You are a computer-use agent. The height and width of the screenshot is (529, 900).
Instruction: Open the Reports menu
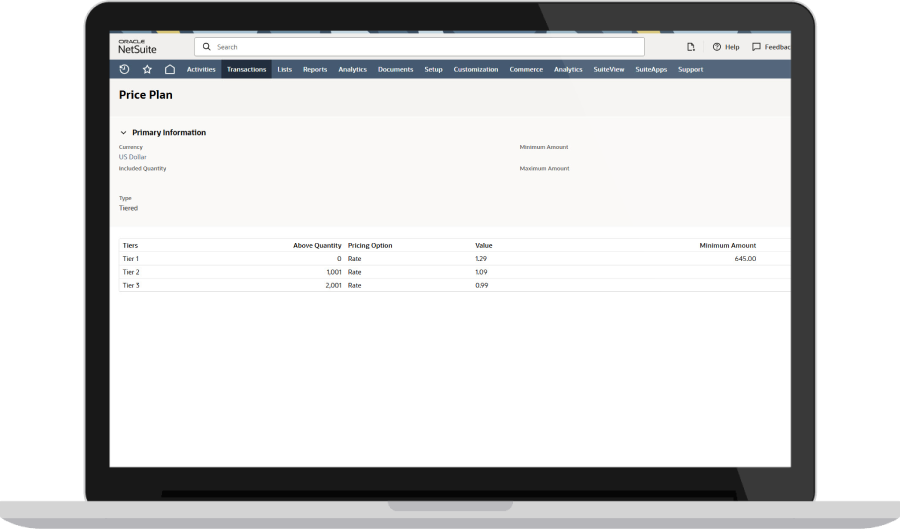[x=315, y=70]
